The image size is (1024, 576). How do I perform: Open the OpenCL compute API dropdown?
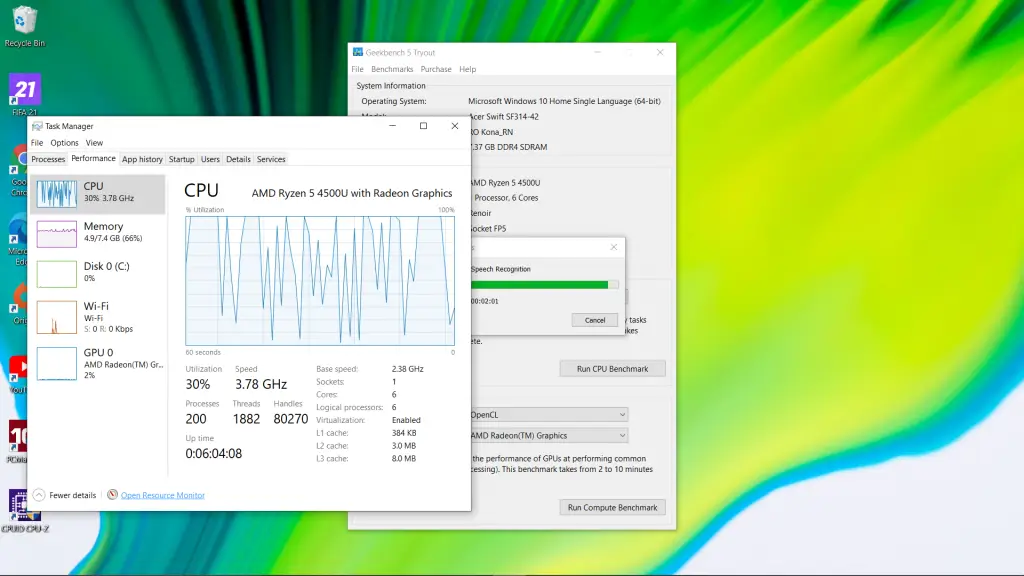549,415
